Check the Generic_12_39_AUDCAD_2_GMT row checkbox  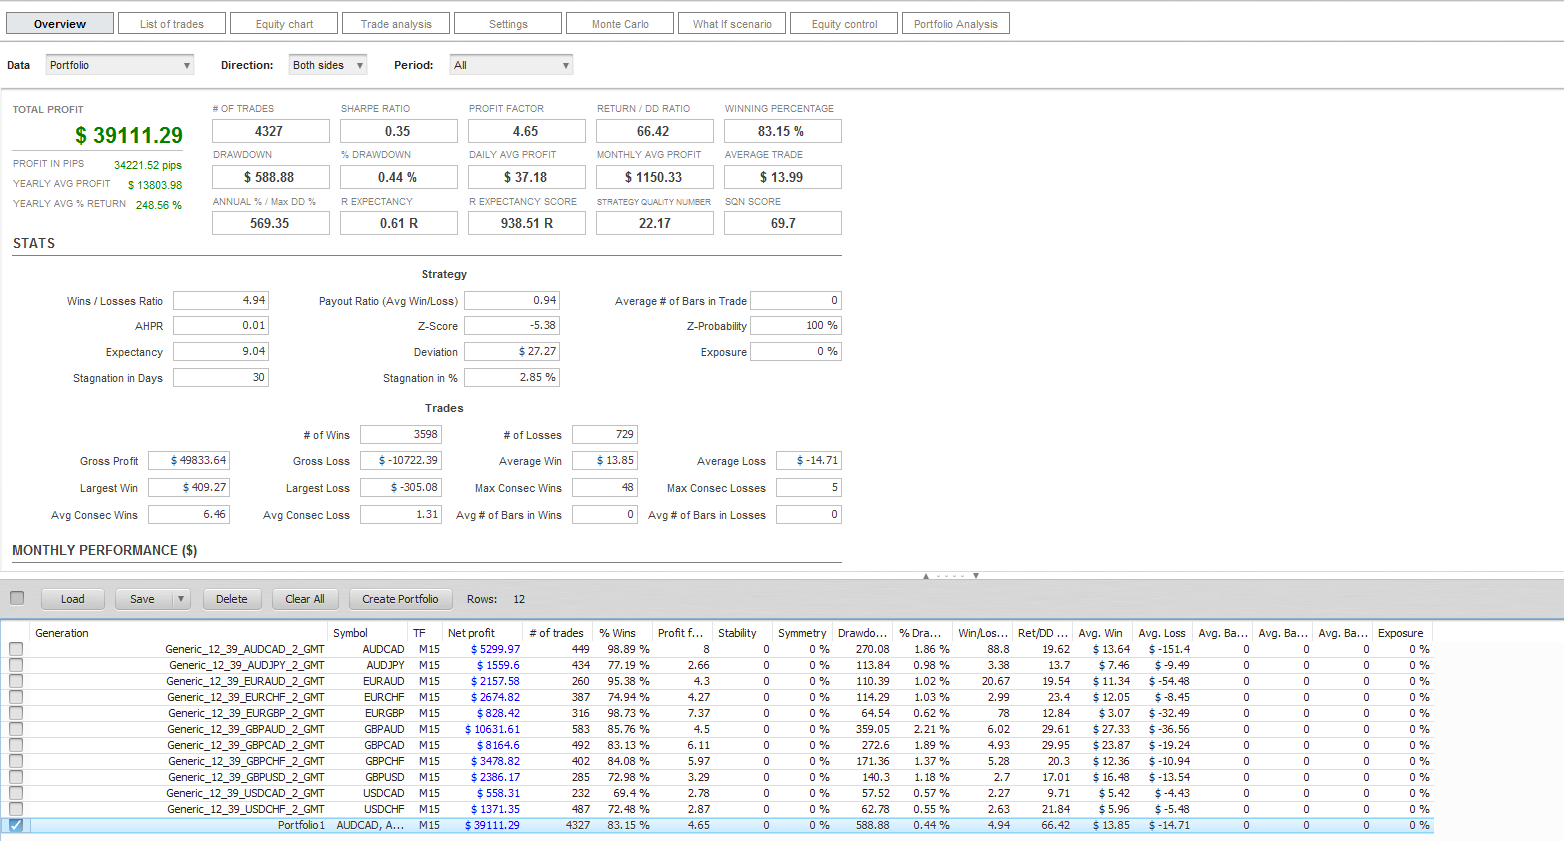[x=16, y=649]
